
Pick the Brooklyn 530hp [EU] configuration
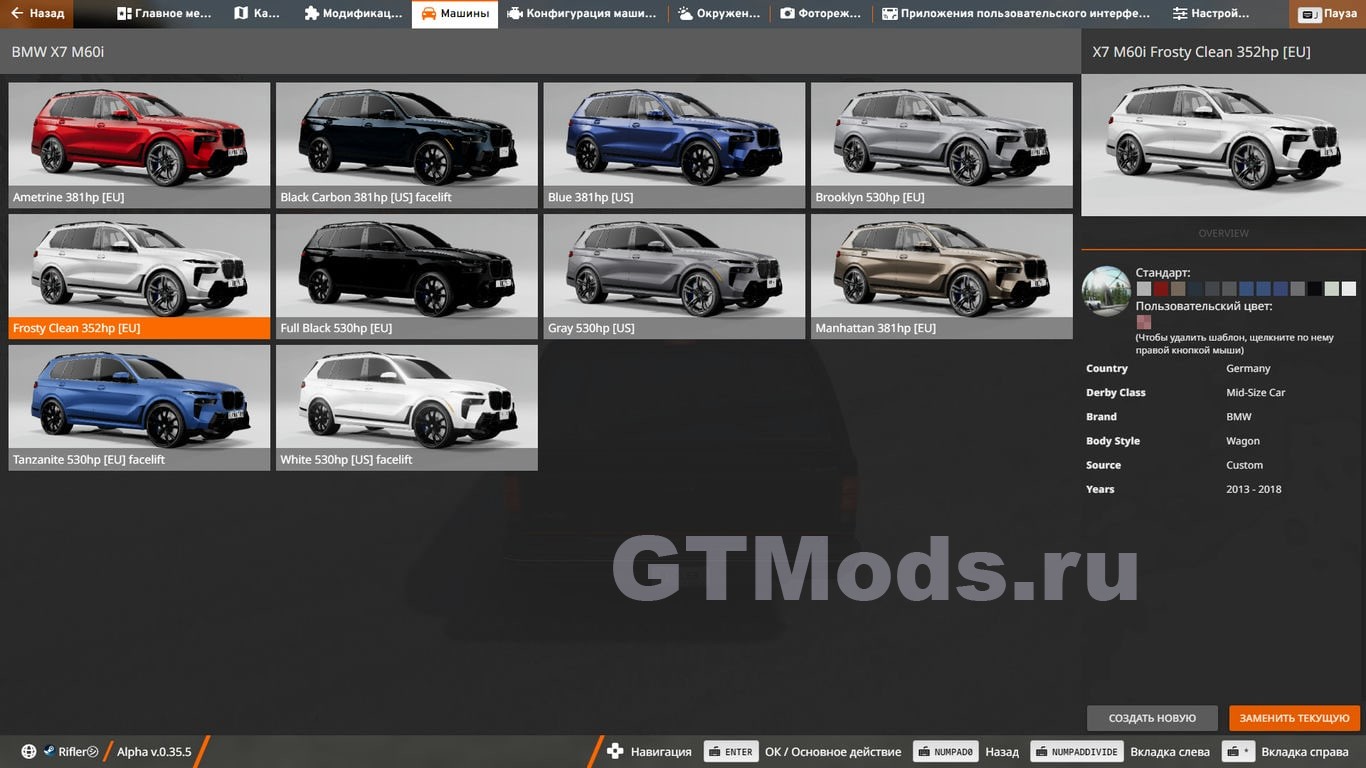pyautogui.click(x=942, y=145)
